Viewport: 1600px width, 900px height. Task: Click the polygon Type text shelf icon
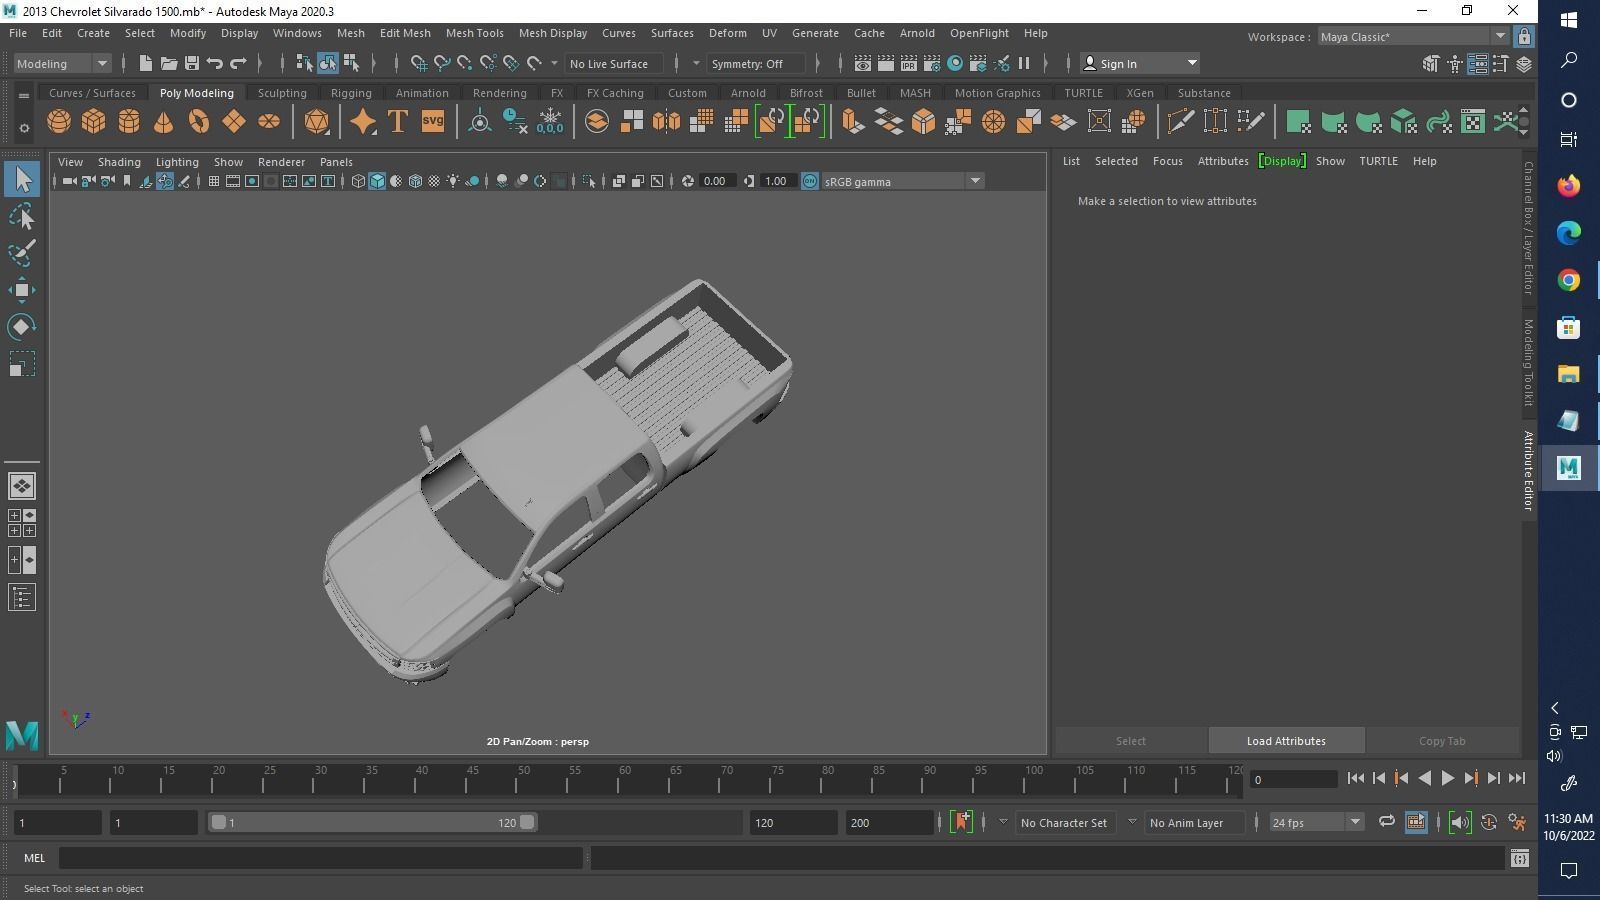(x=397, y=122)
